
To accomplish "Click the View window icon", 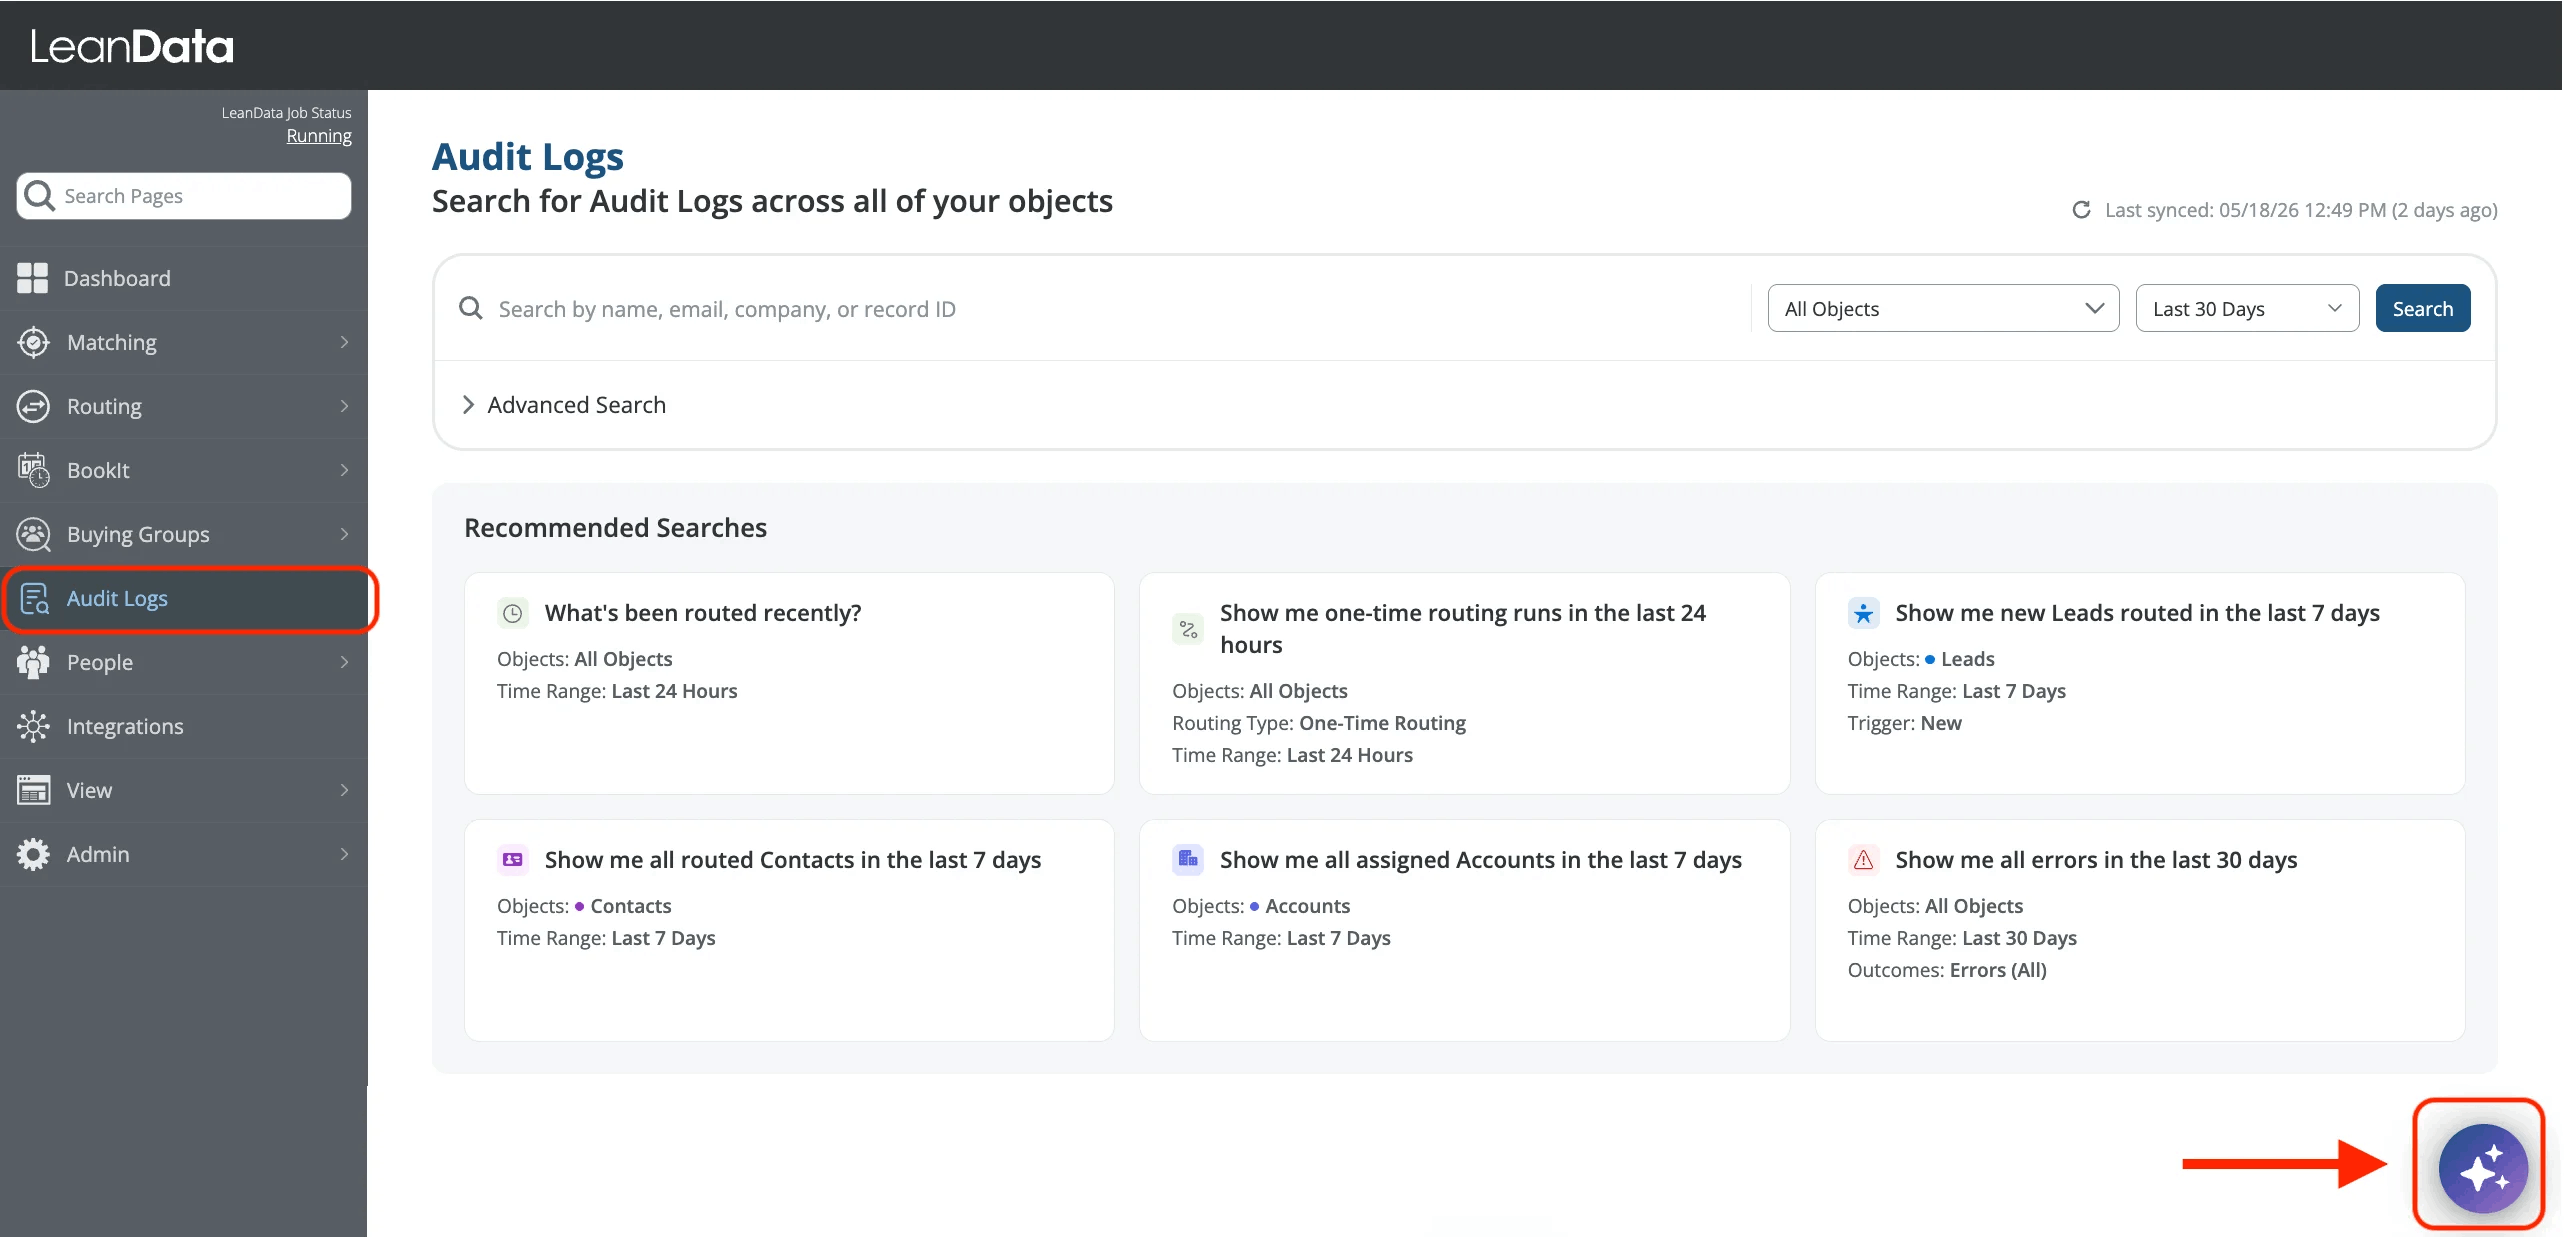I will tap(33, 790).
